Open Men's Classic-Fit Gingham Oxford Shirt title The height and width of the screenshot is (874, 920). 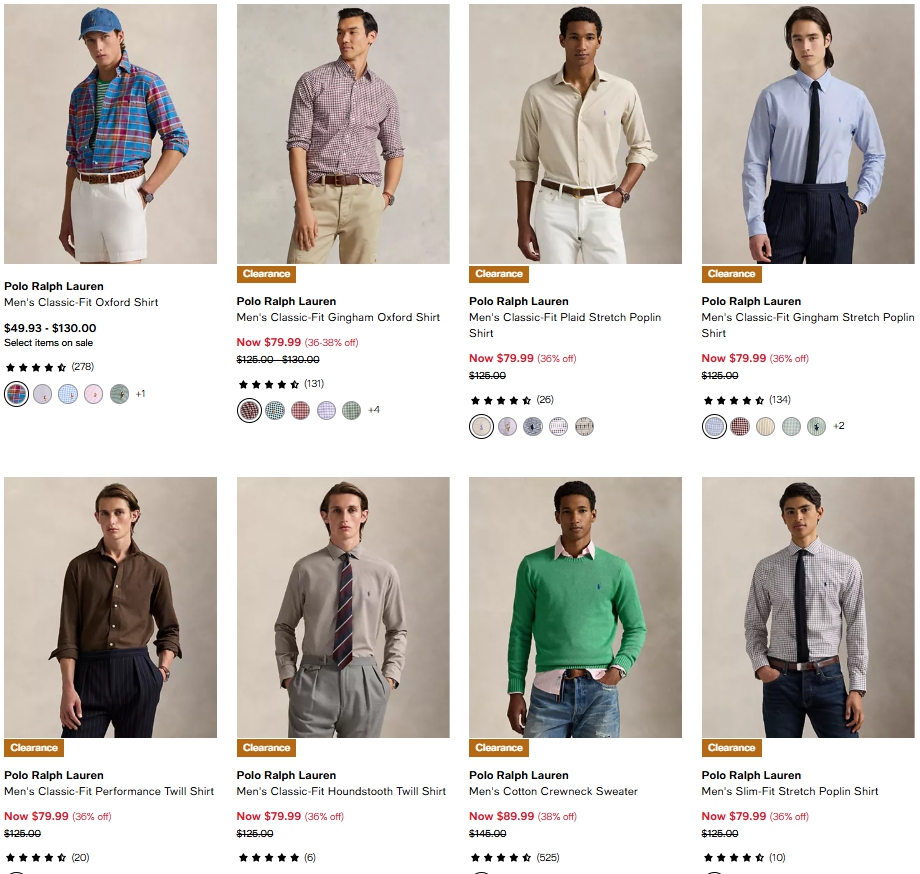[x=338, y=317]
